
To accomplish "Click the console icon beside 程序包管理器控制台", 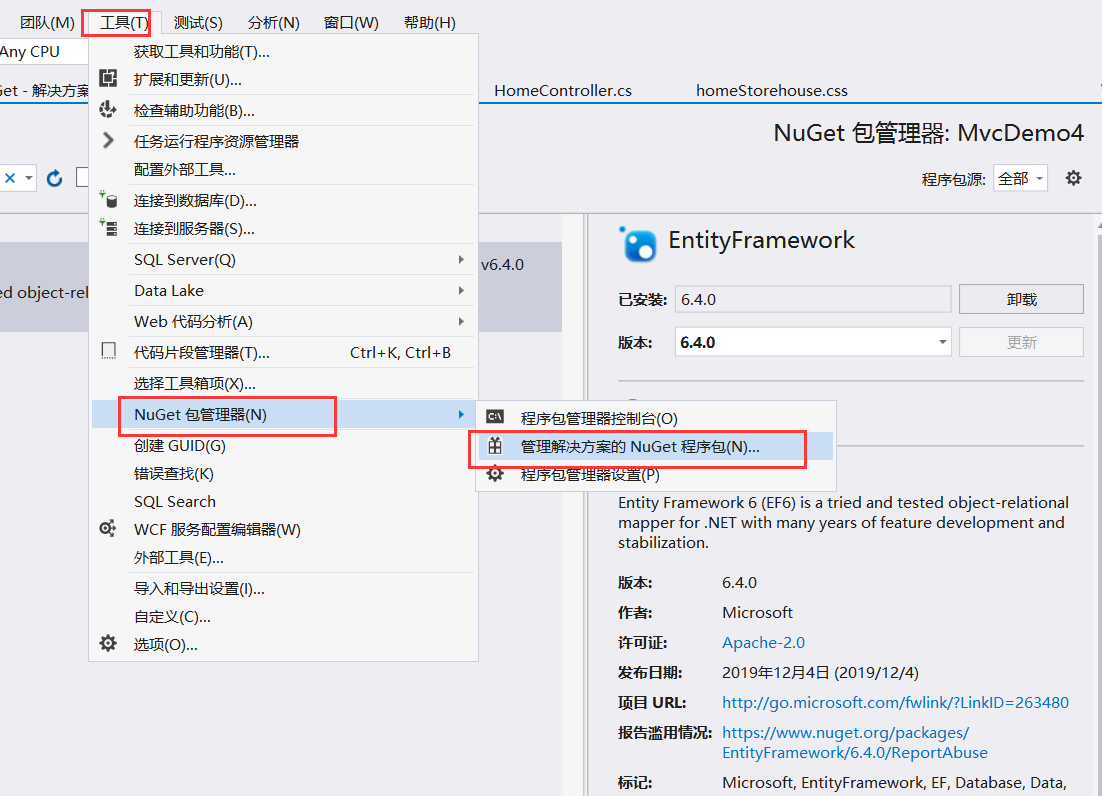I will click(495, 418).
